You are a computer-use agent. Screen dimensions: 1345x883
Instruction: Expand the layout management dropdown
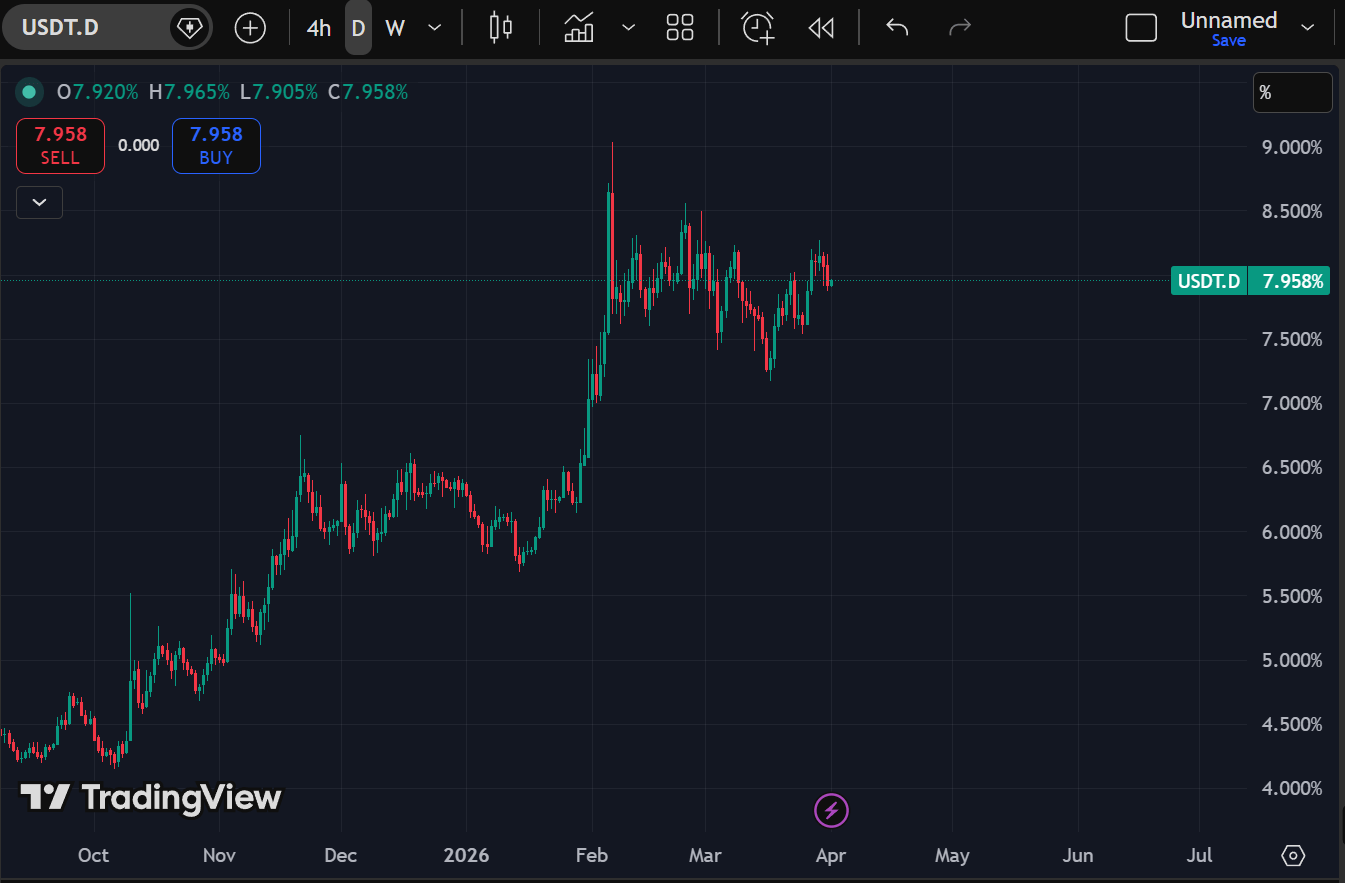coord(1307,28)
